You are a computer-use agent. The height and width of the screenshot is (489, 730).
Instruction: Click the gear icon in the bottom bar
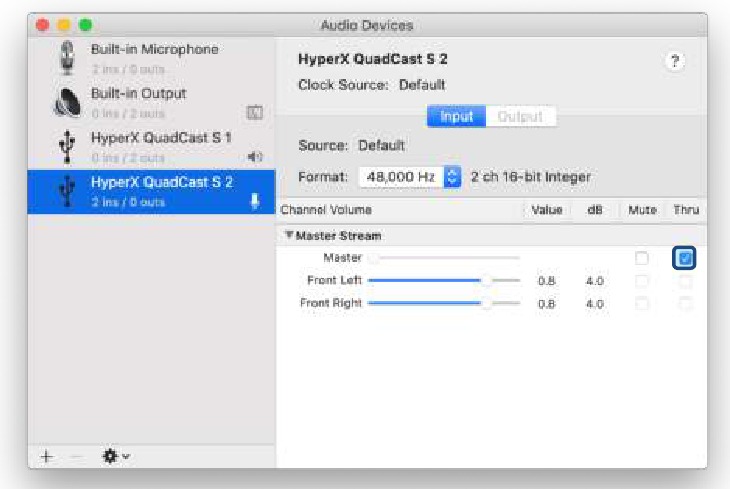point(110,456)
